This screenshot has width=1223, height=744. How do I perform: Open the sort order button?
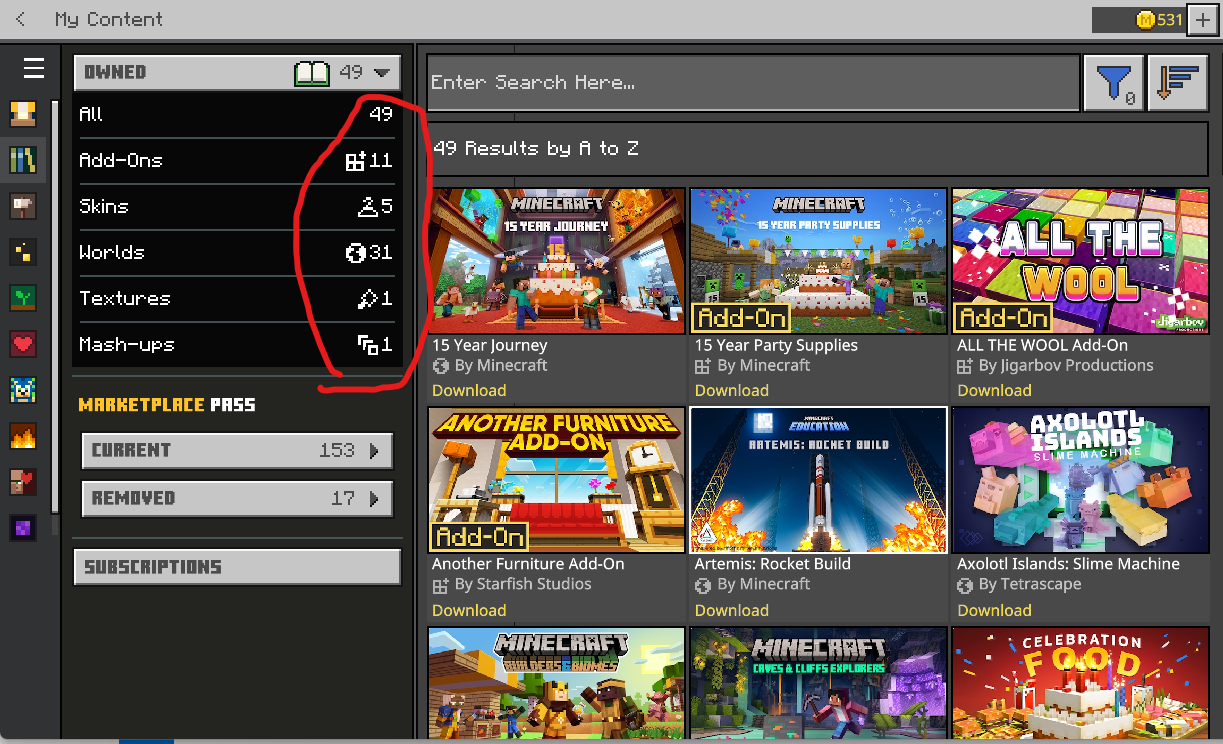pos(1179,83)
